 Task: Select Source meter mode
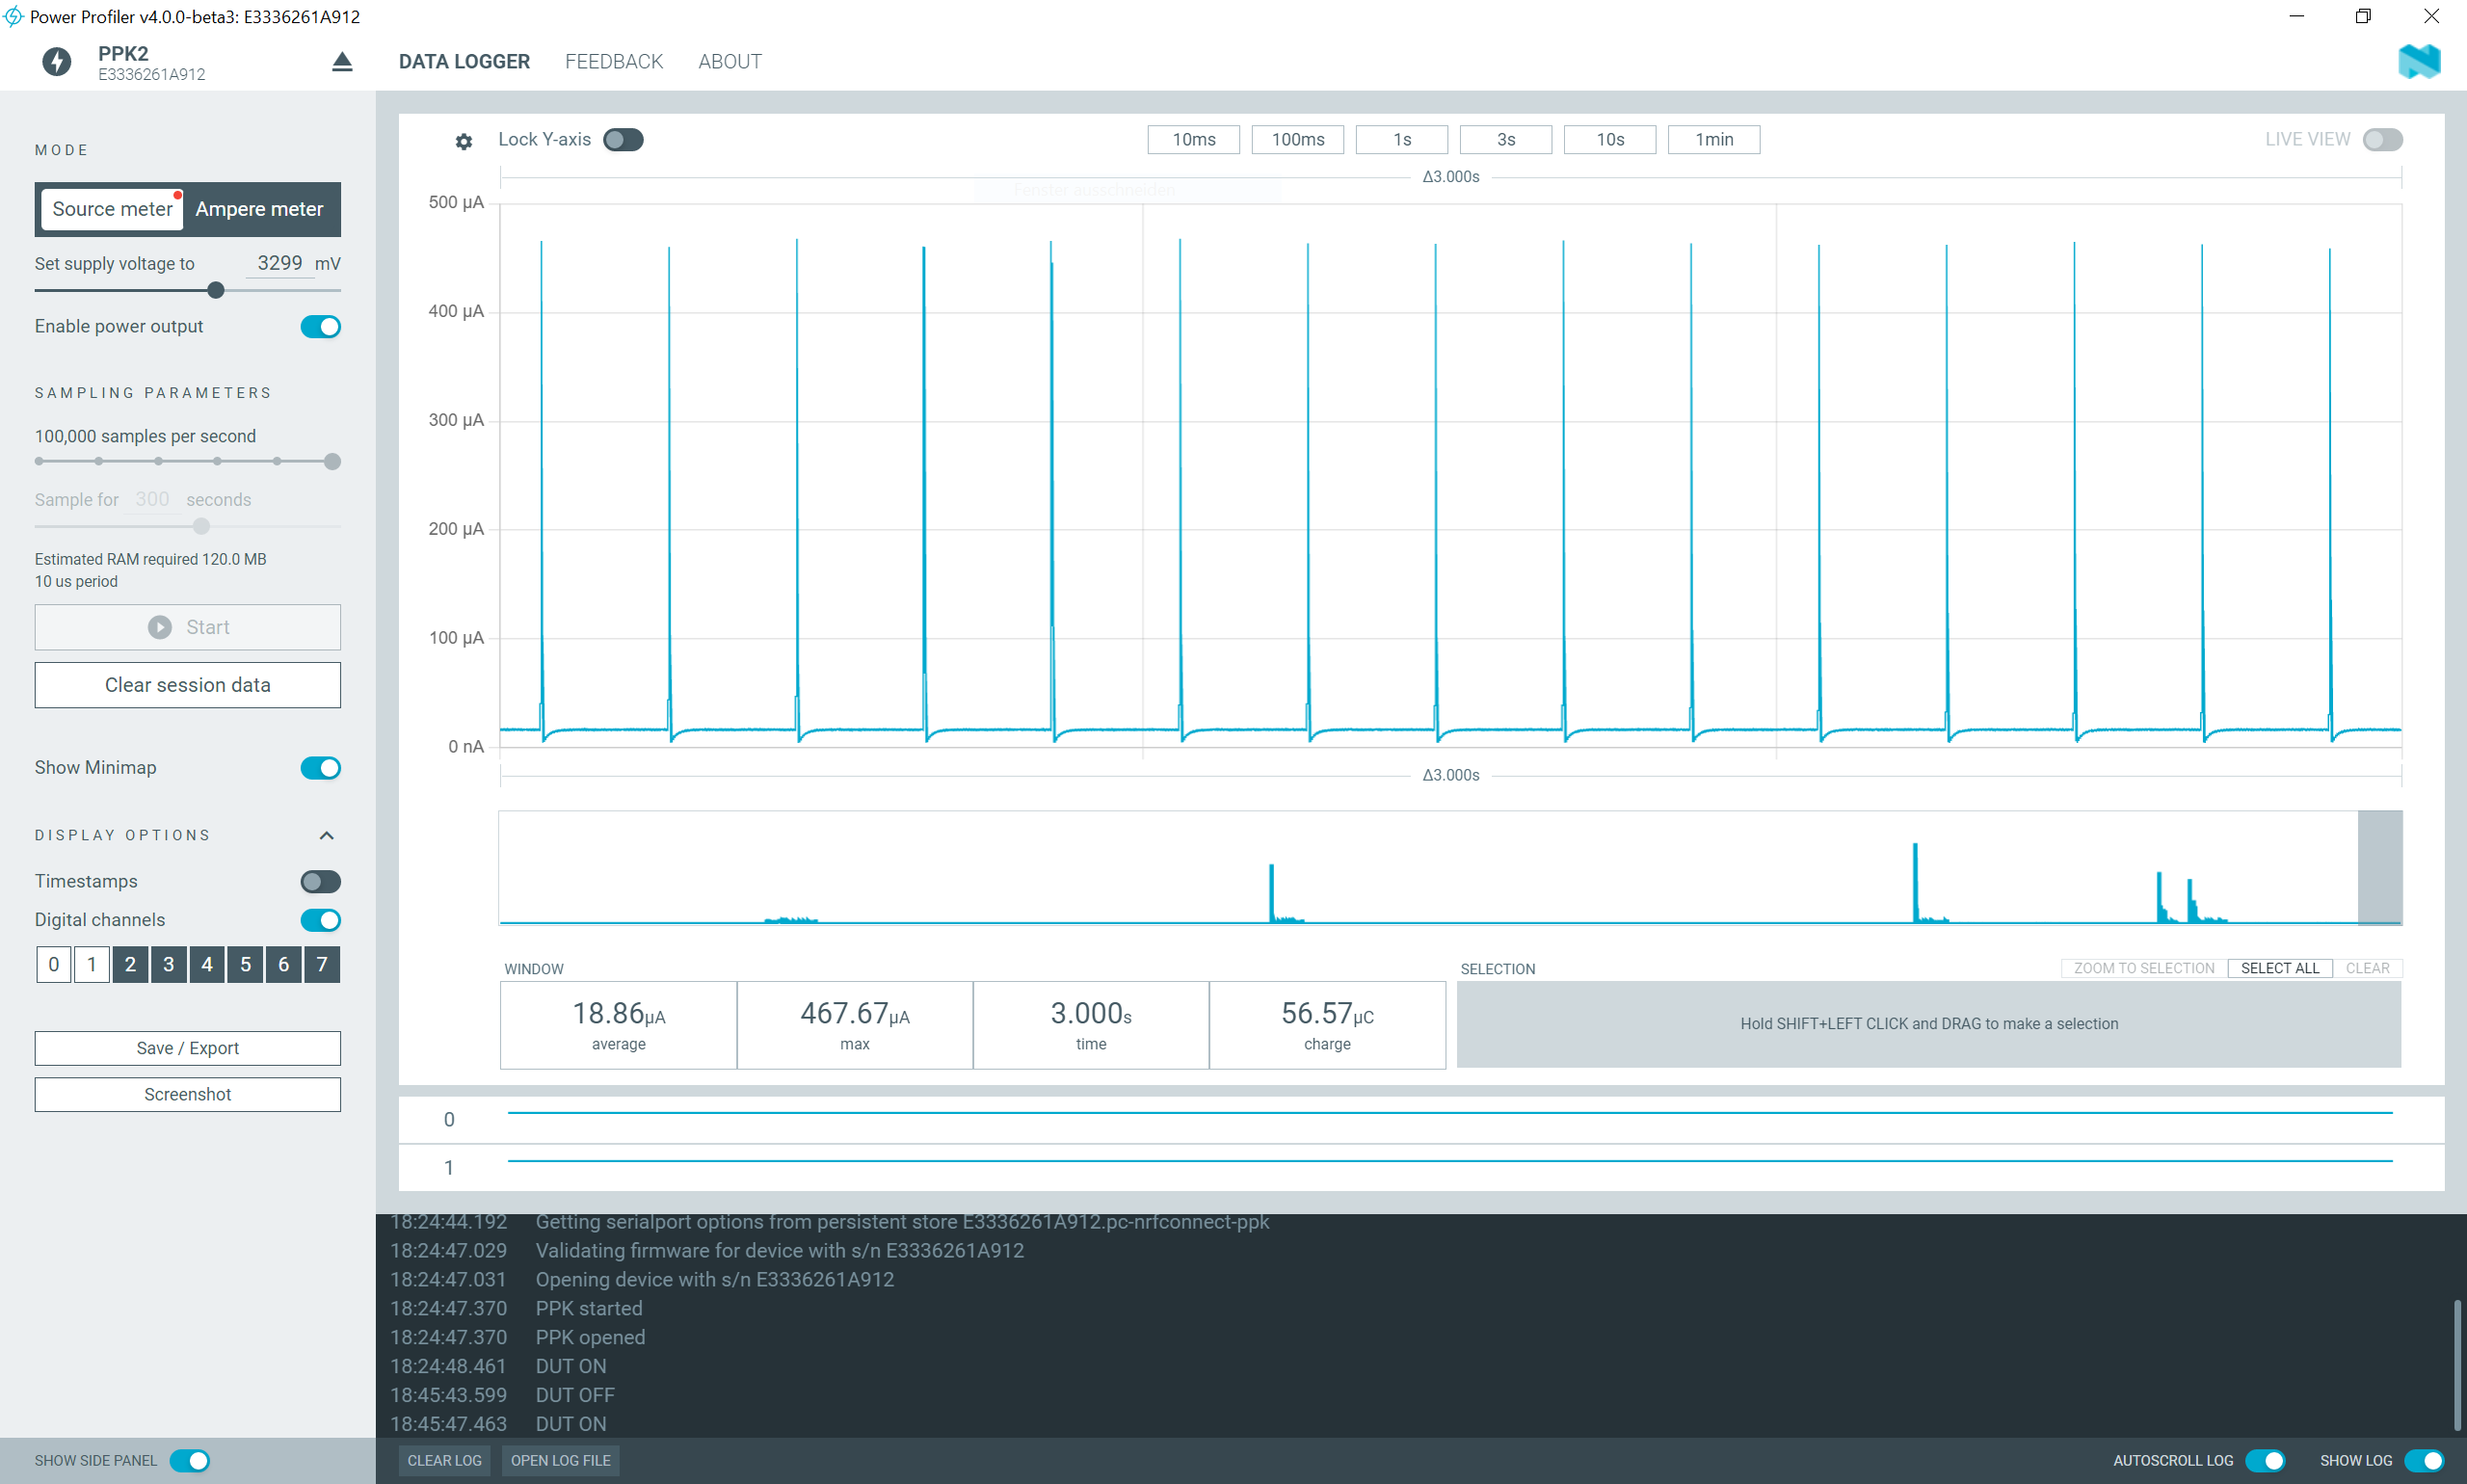pos(112,209)
